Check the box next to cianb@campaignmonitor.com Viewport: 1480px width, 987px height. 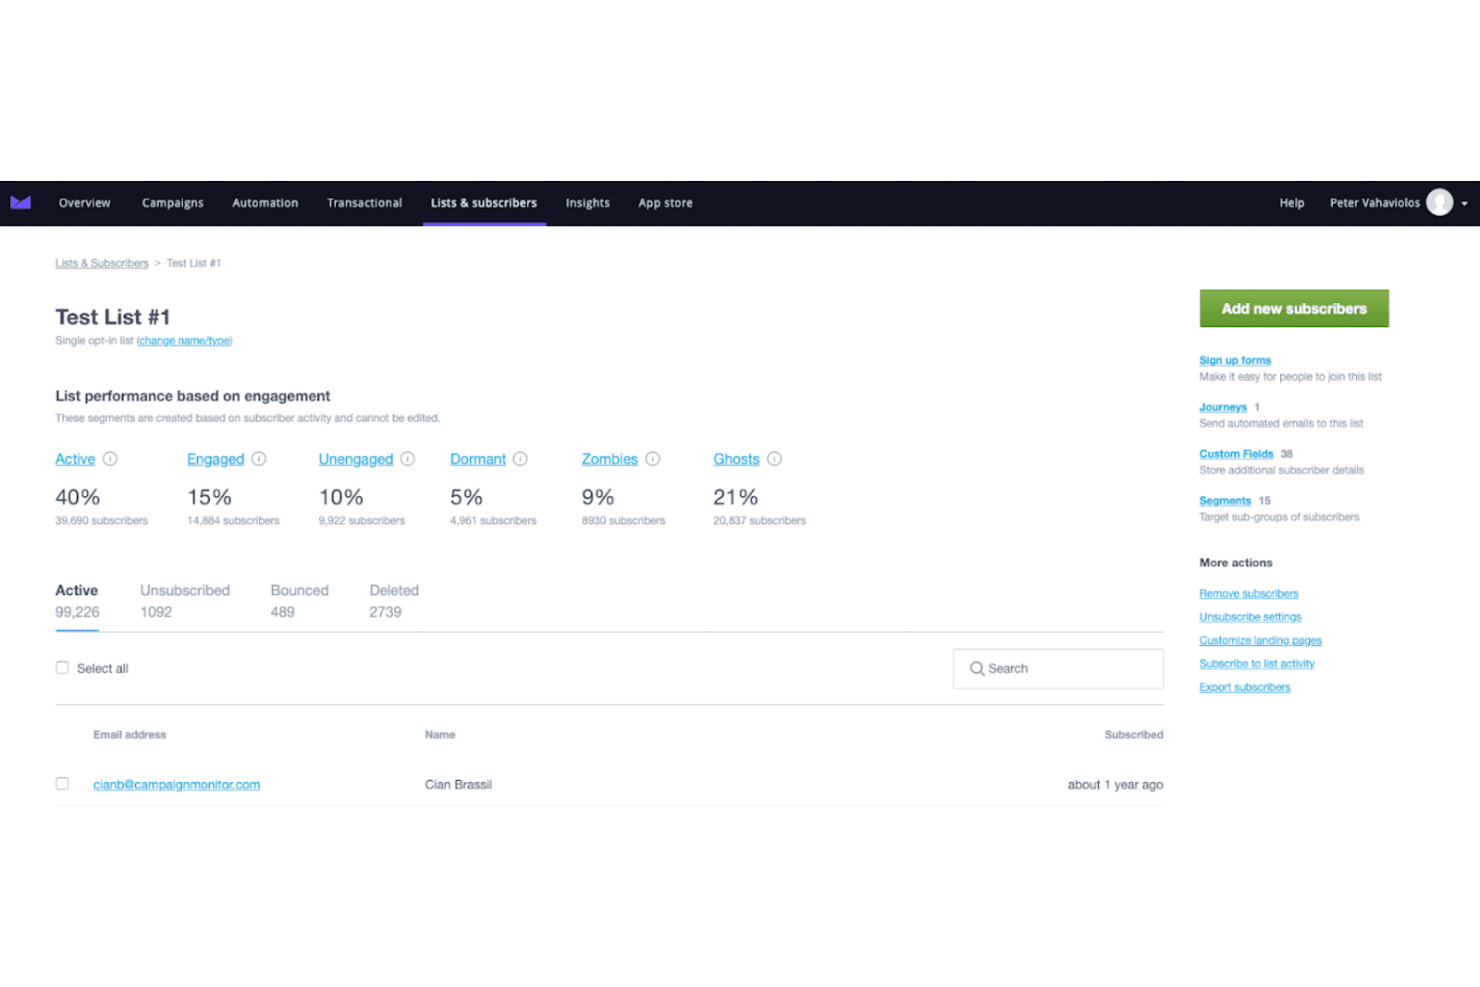pos(62,783)
